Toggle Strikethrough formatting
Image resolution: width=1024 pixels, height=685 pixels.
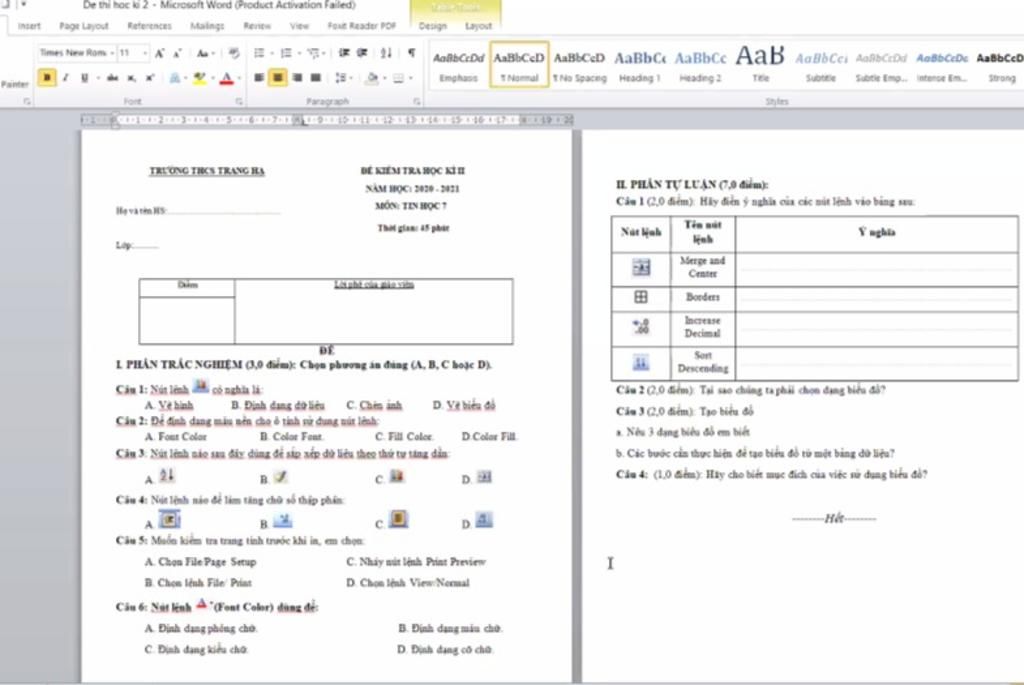click(x=112, y=78)
